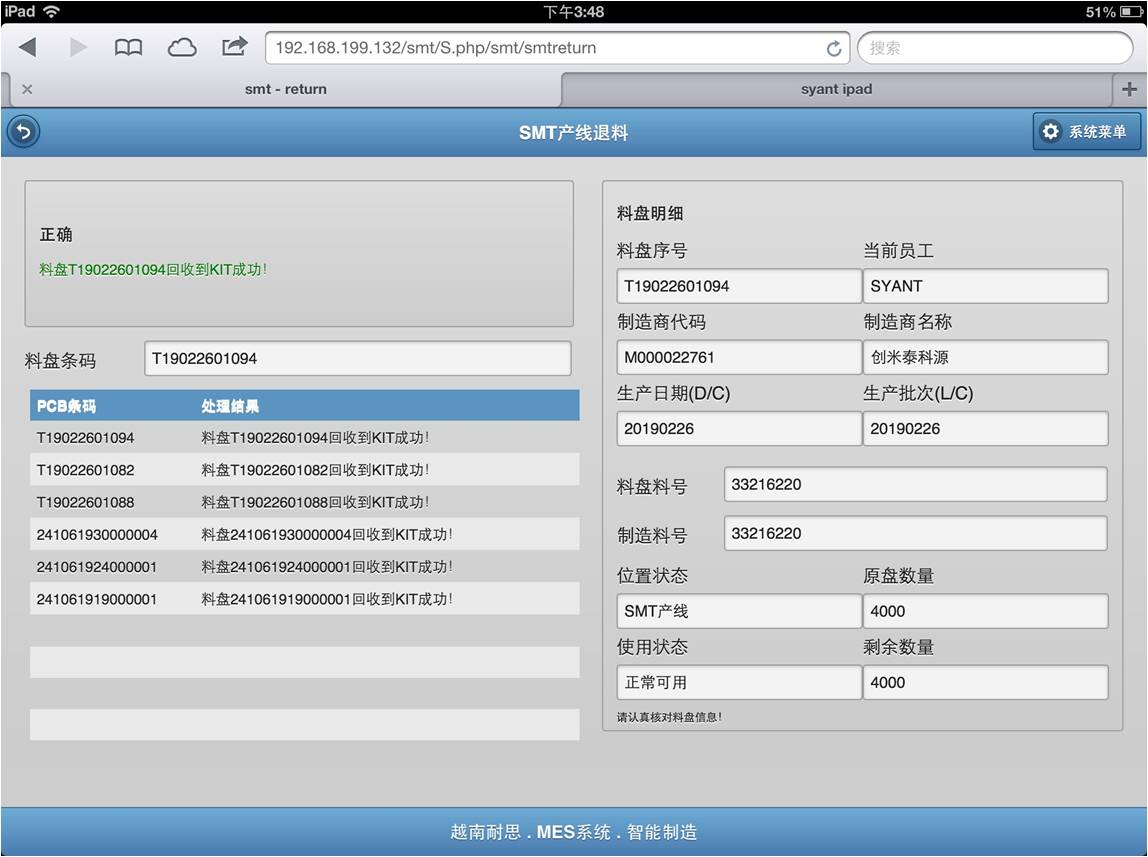Open the 系统菜单 system menu
1148x857 pixels.
(1086, 132)
